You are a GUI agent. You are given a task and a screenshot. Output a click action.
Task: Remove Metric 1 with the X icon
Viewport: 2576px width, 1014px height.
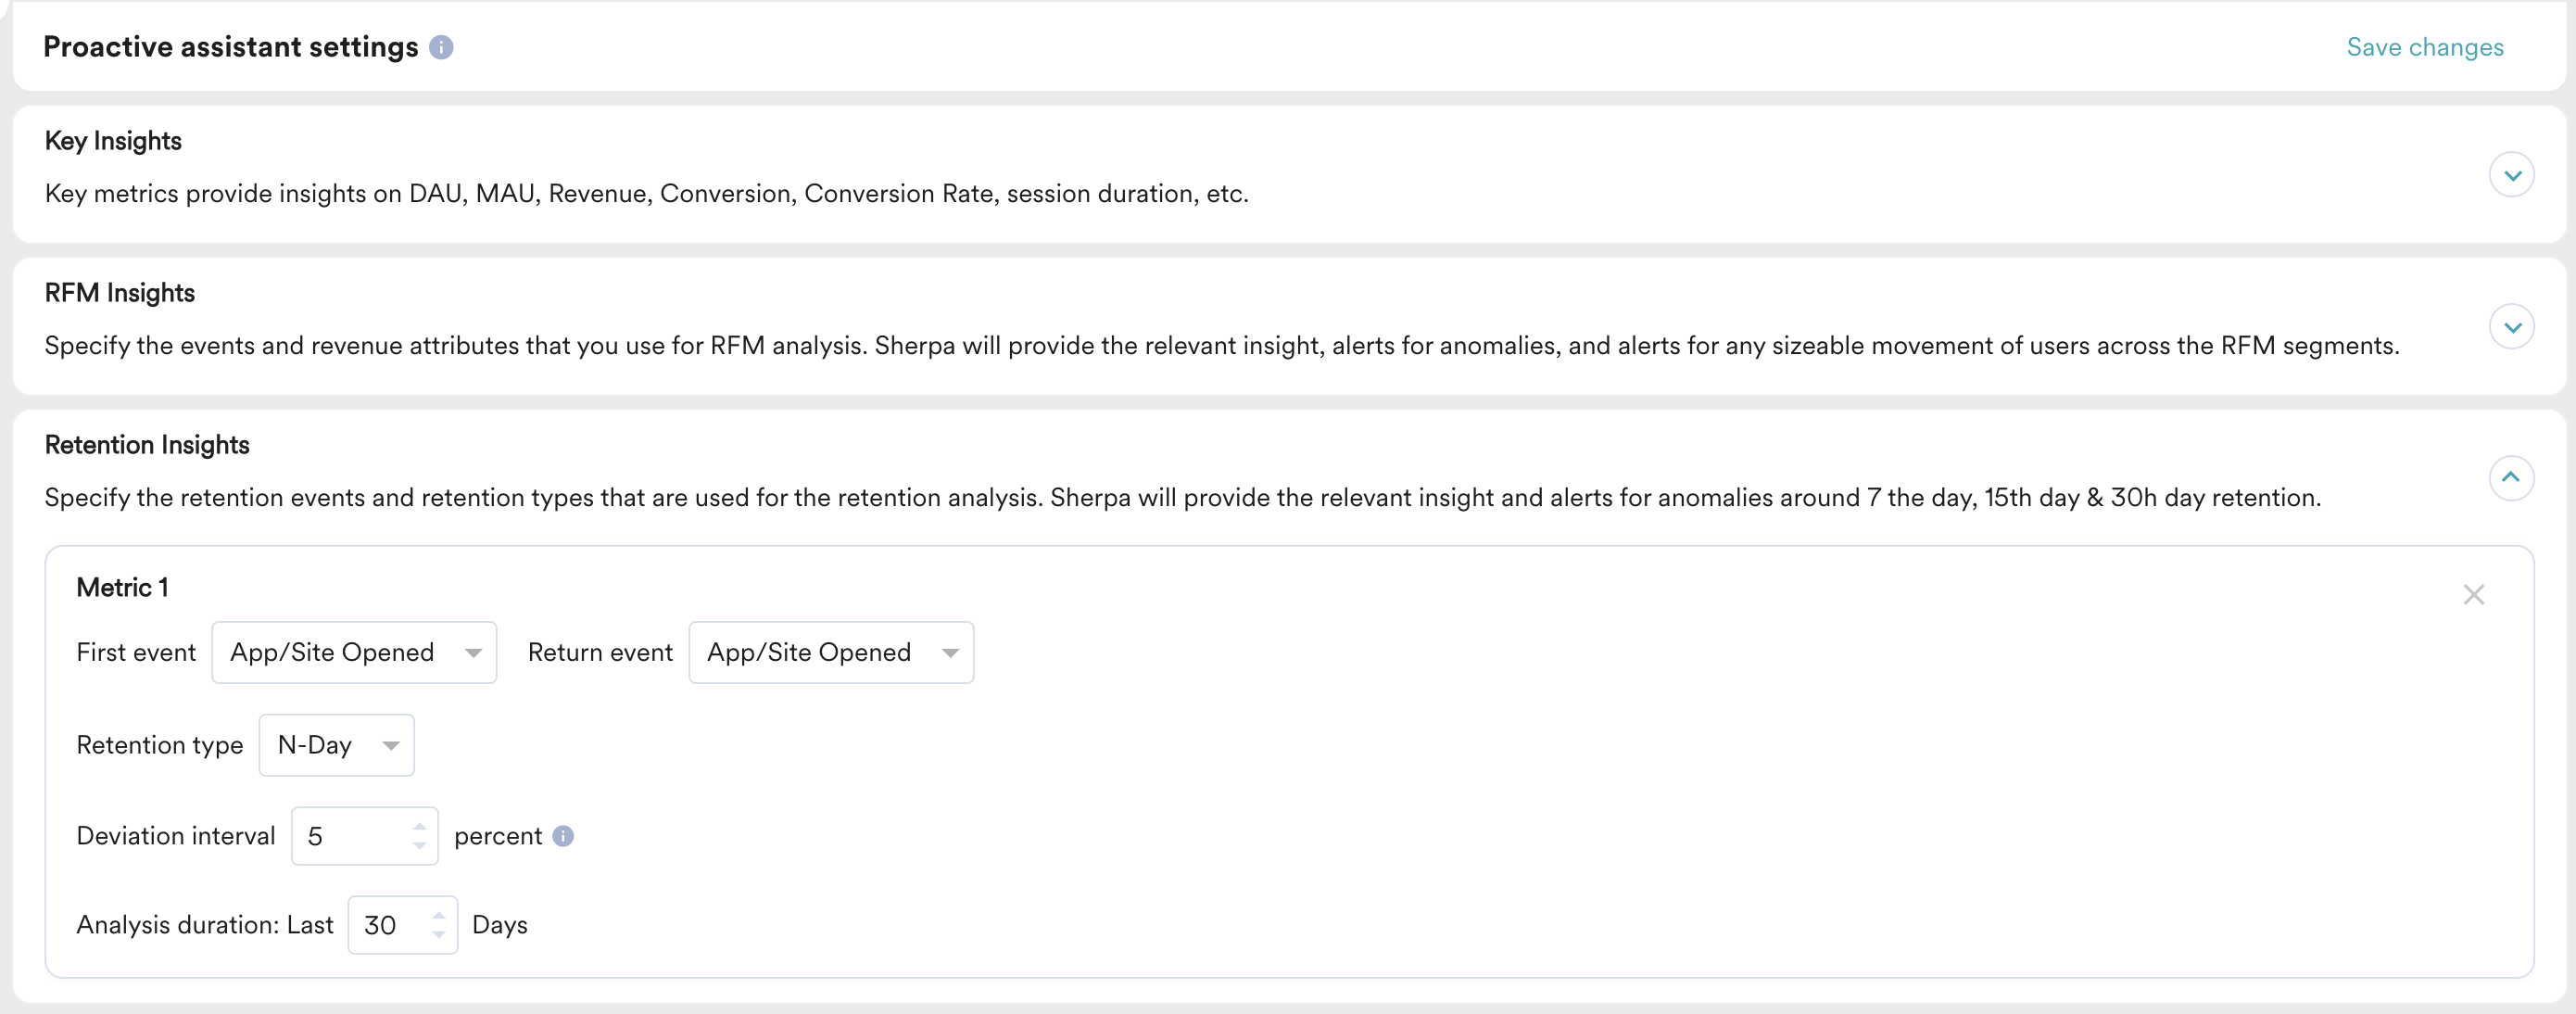(x=2473, y=595)
